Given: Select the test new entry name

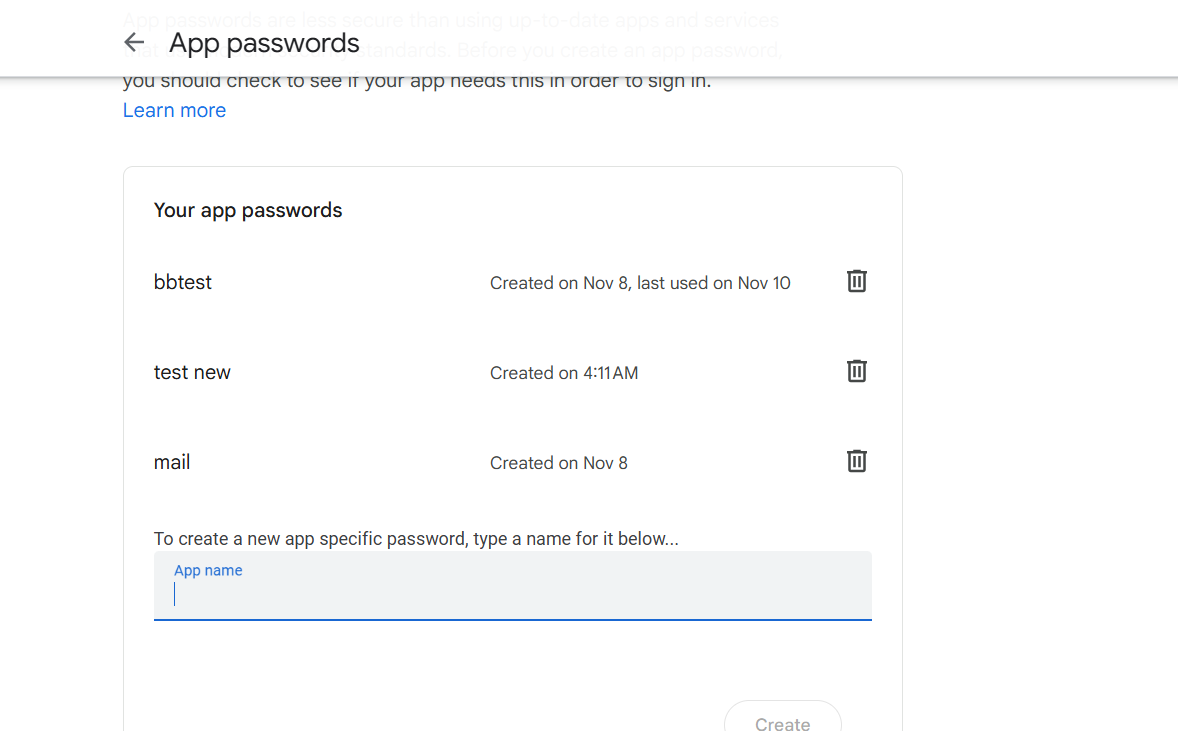Looking at the screenshot, I should 192,373.
